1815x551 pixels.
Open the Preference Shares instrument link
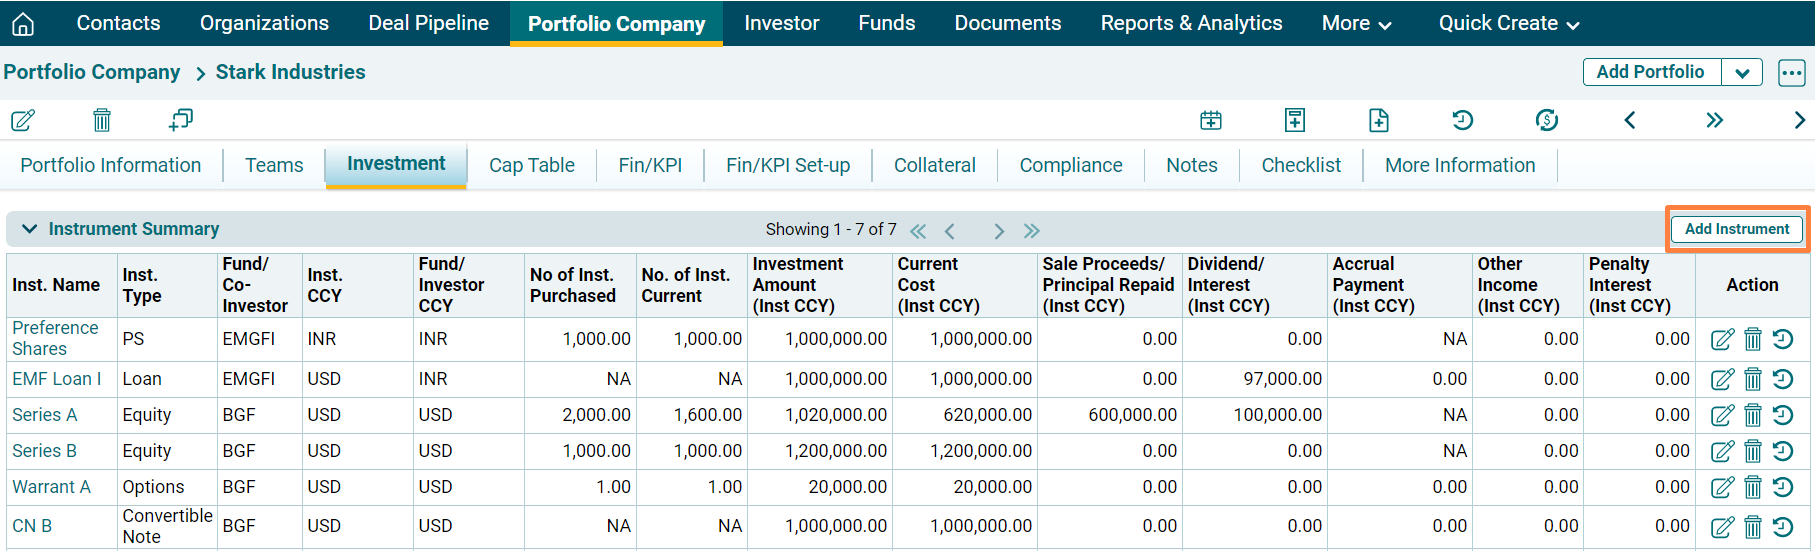point(55,338)
